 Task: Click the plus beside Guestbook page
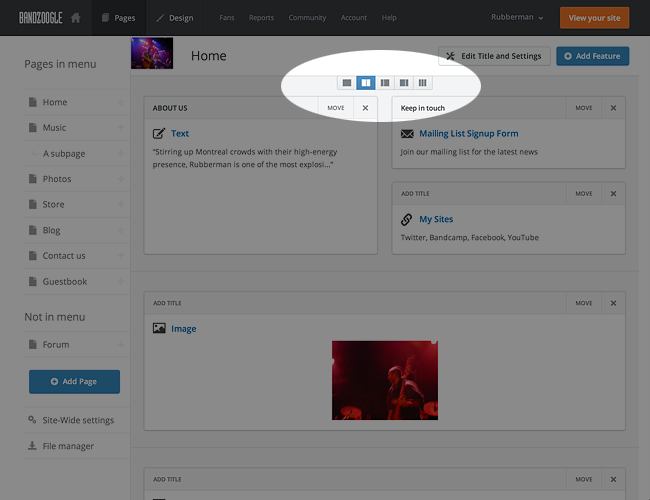pyautogui.click(x=121, y=282)
